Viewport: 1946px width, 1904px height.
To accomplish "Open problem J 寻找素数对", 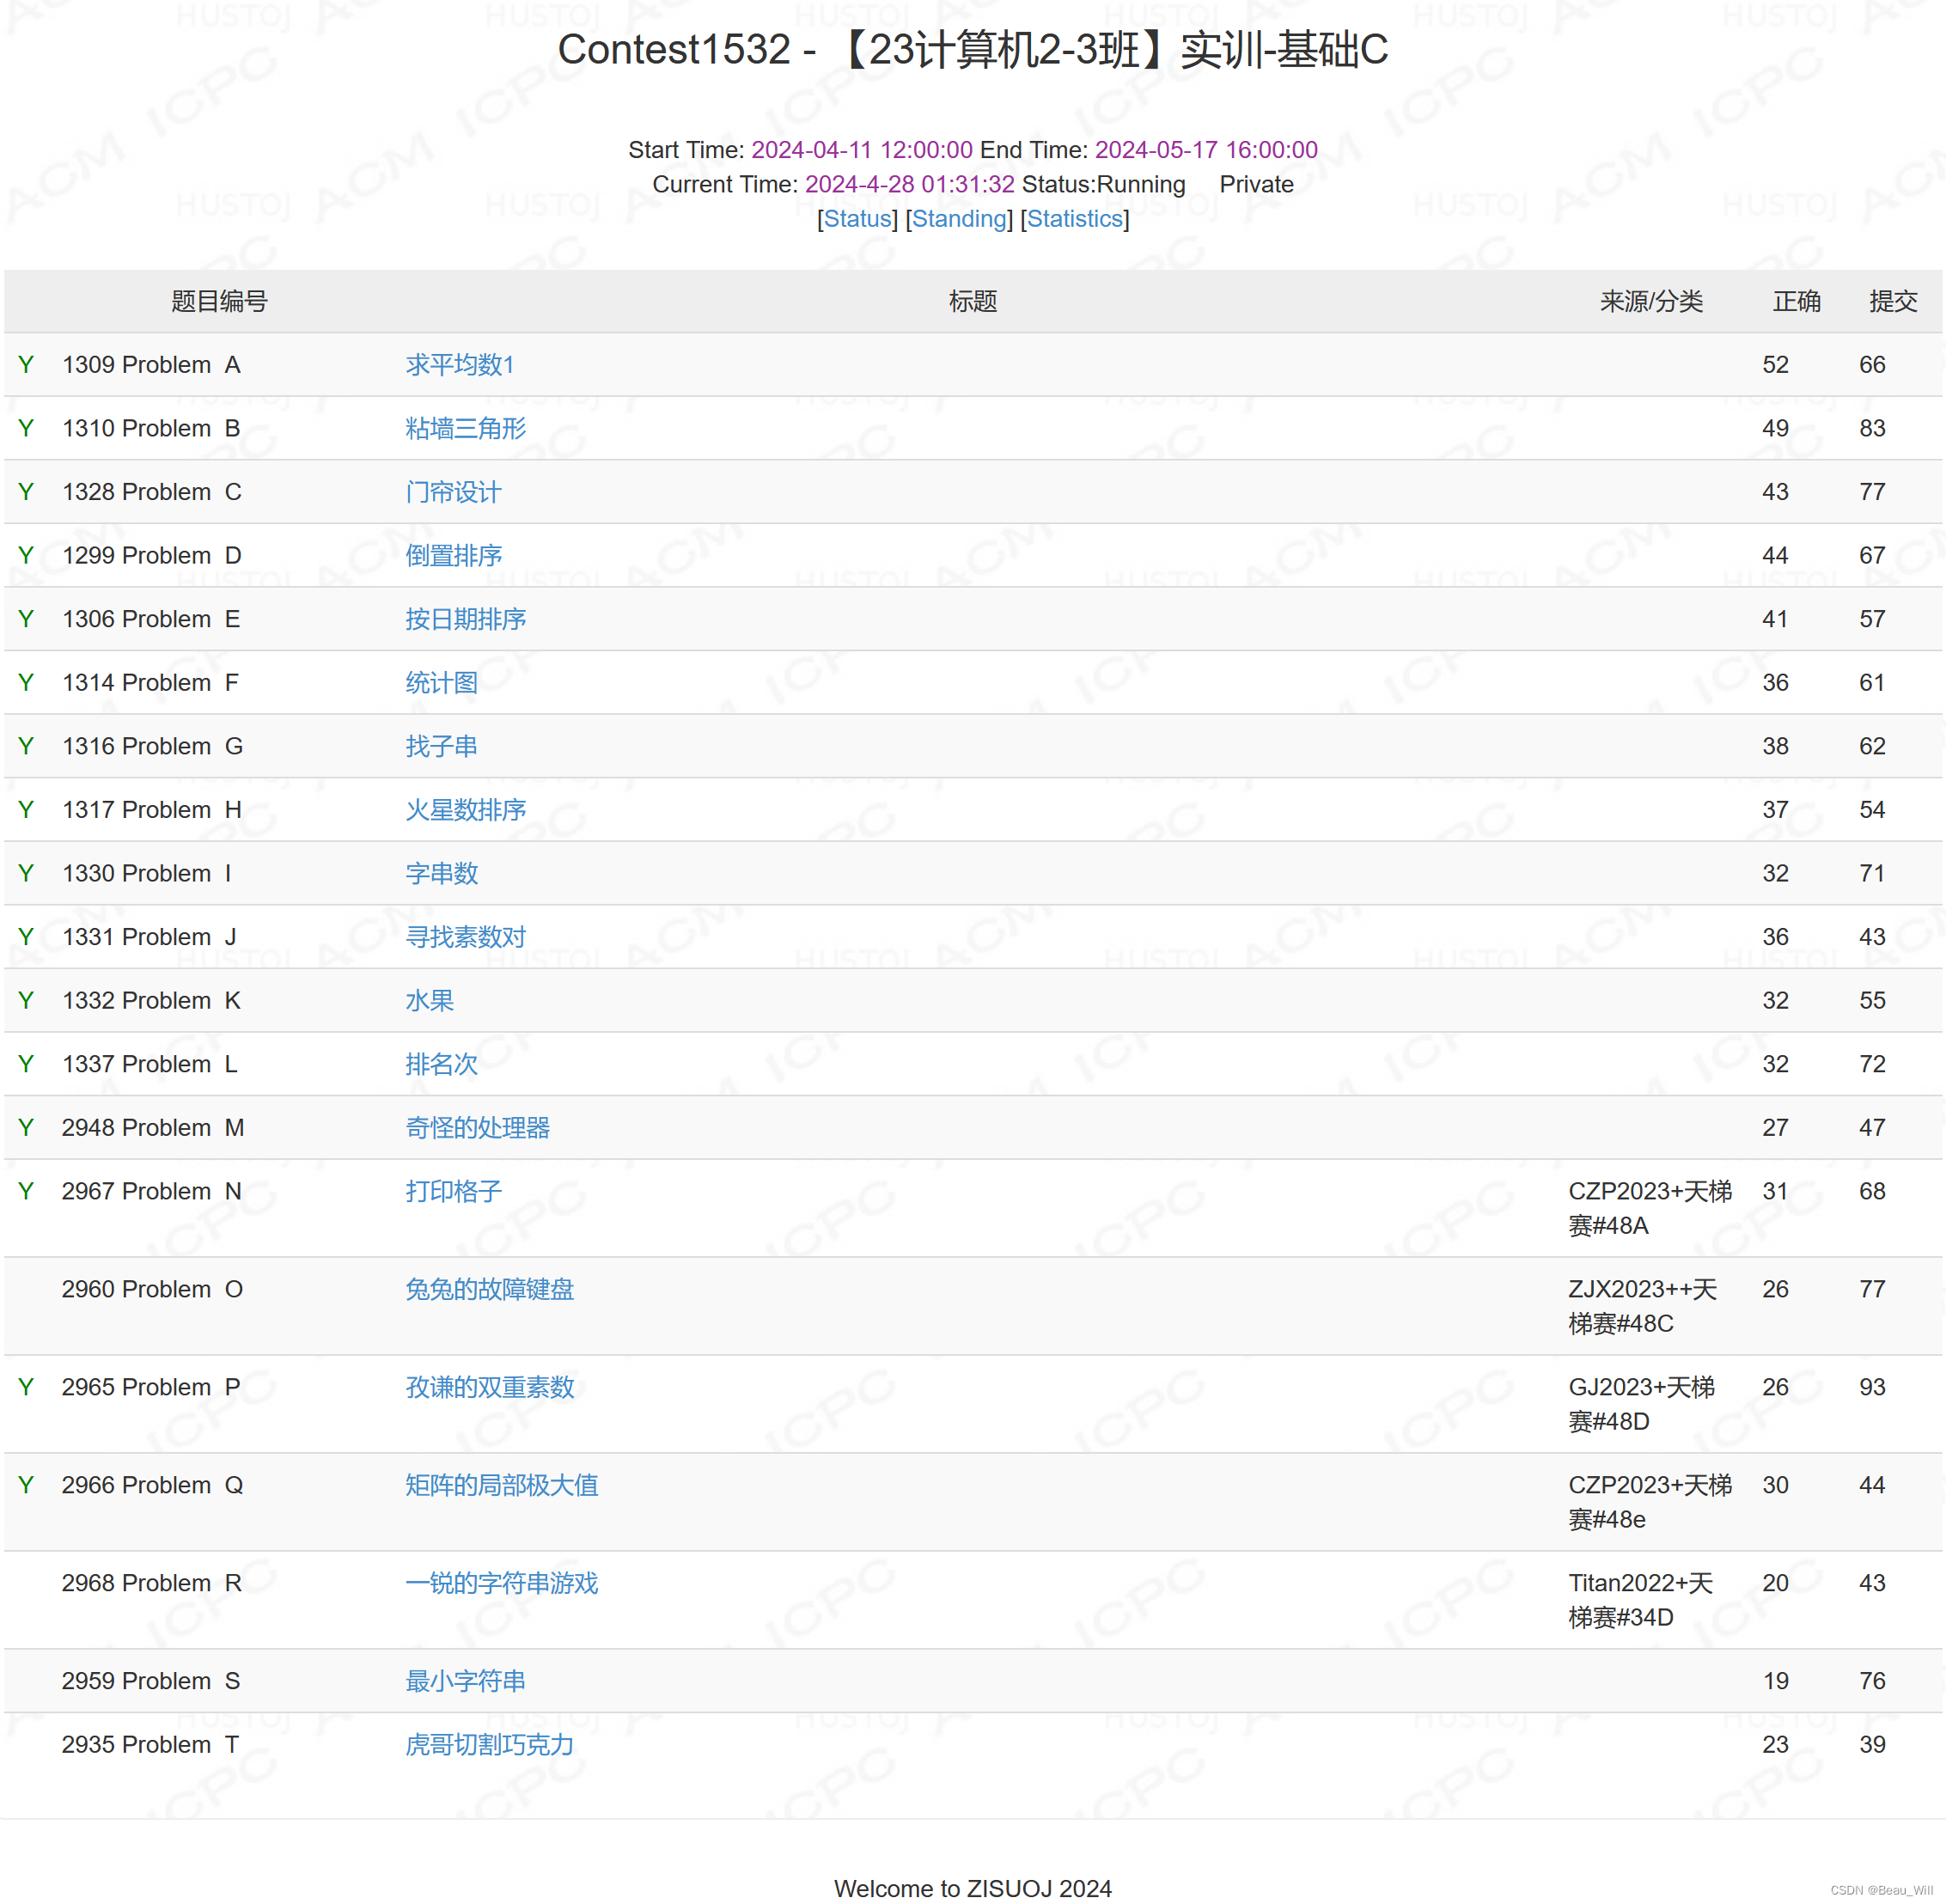I will pos(465,937).
